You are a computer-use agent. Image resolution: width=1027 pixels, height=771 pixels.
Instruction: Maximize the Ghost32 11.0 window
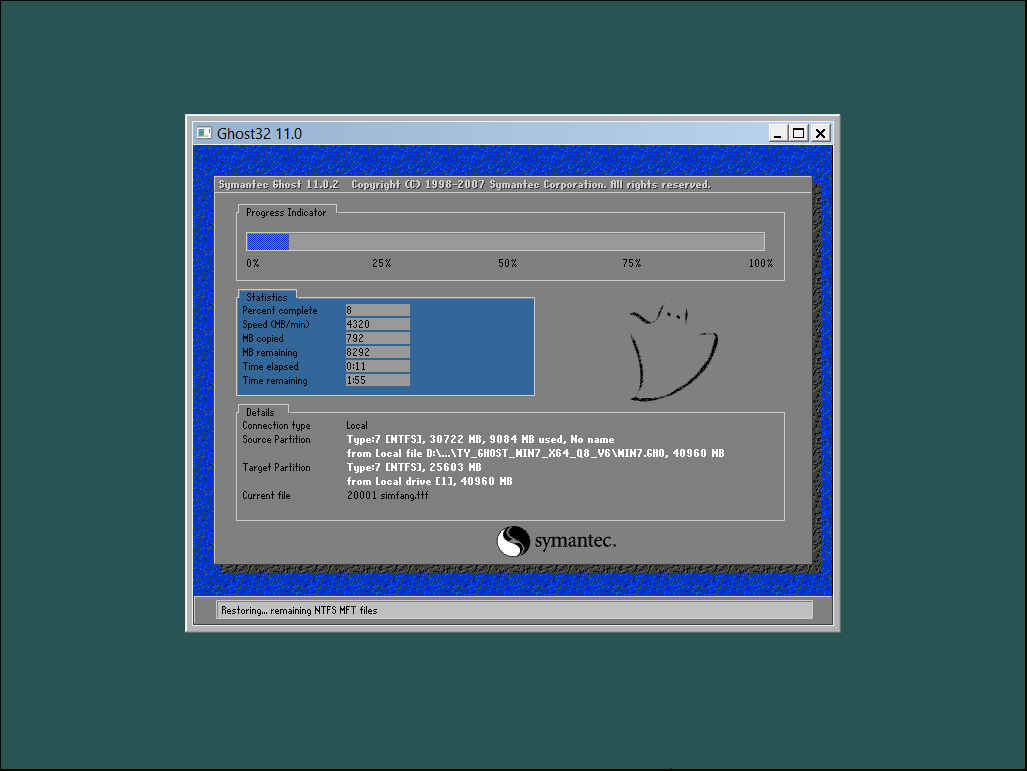point(798,133)
